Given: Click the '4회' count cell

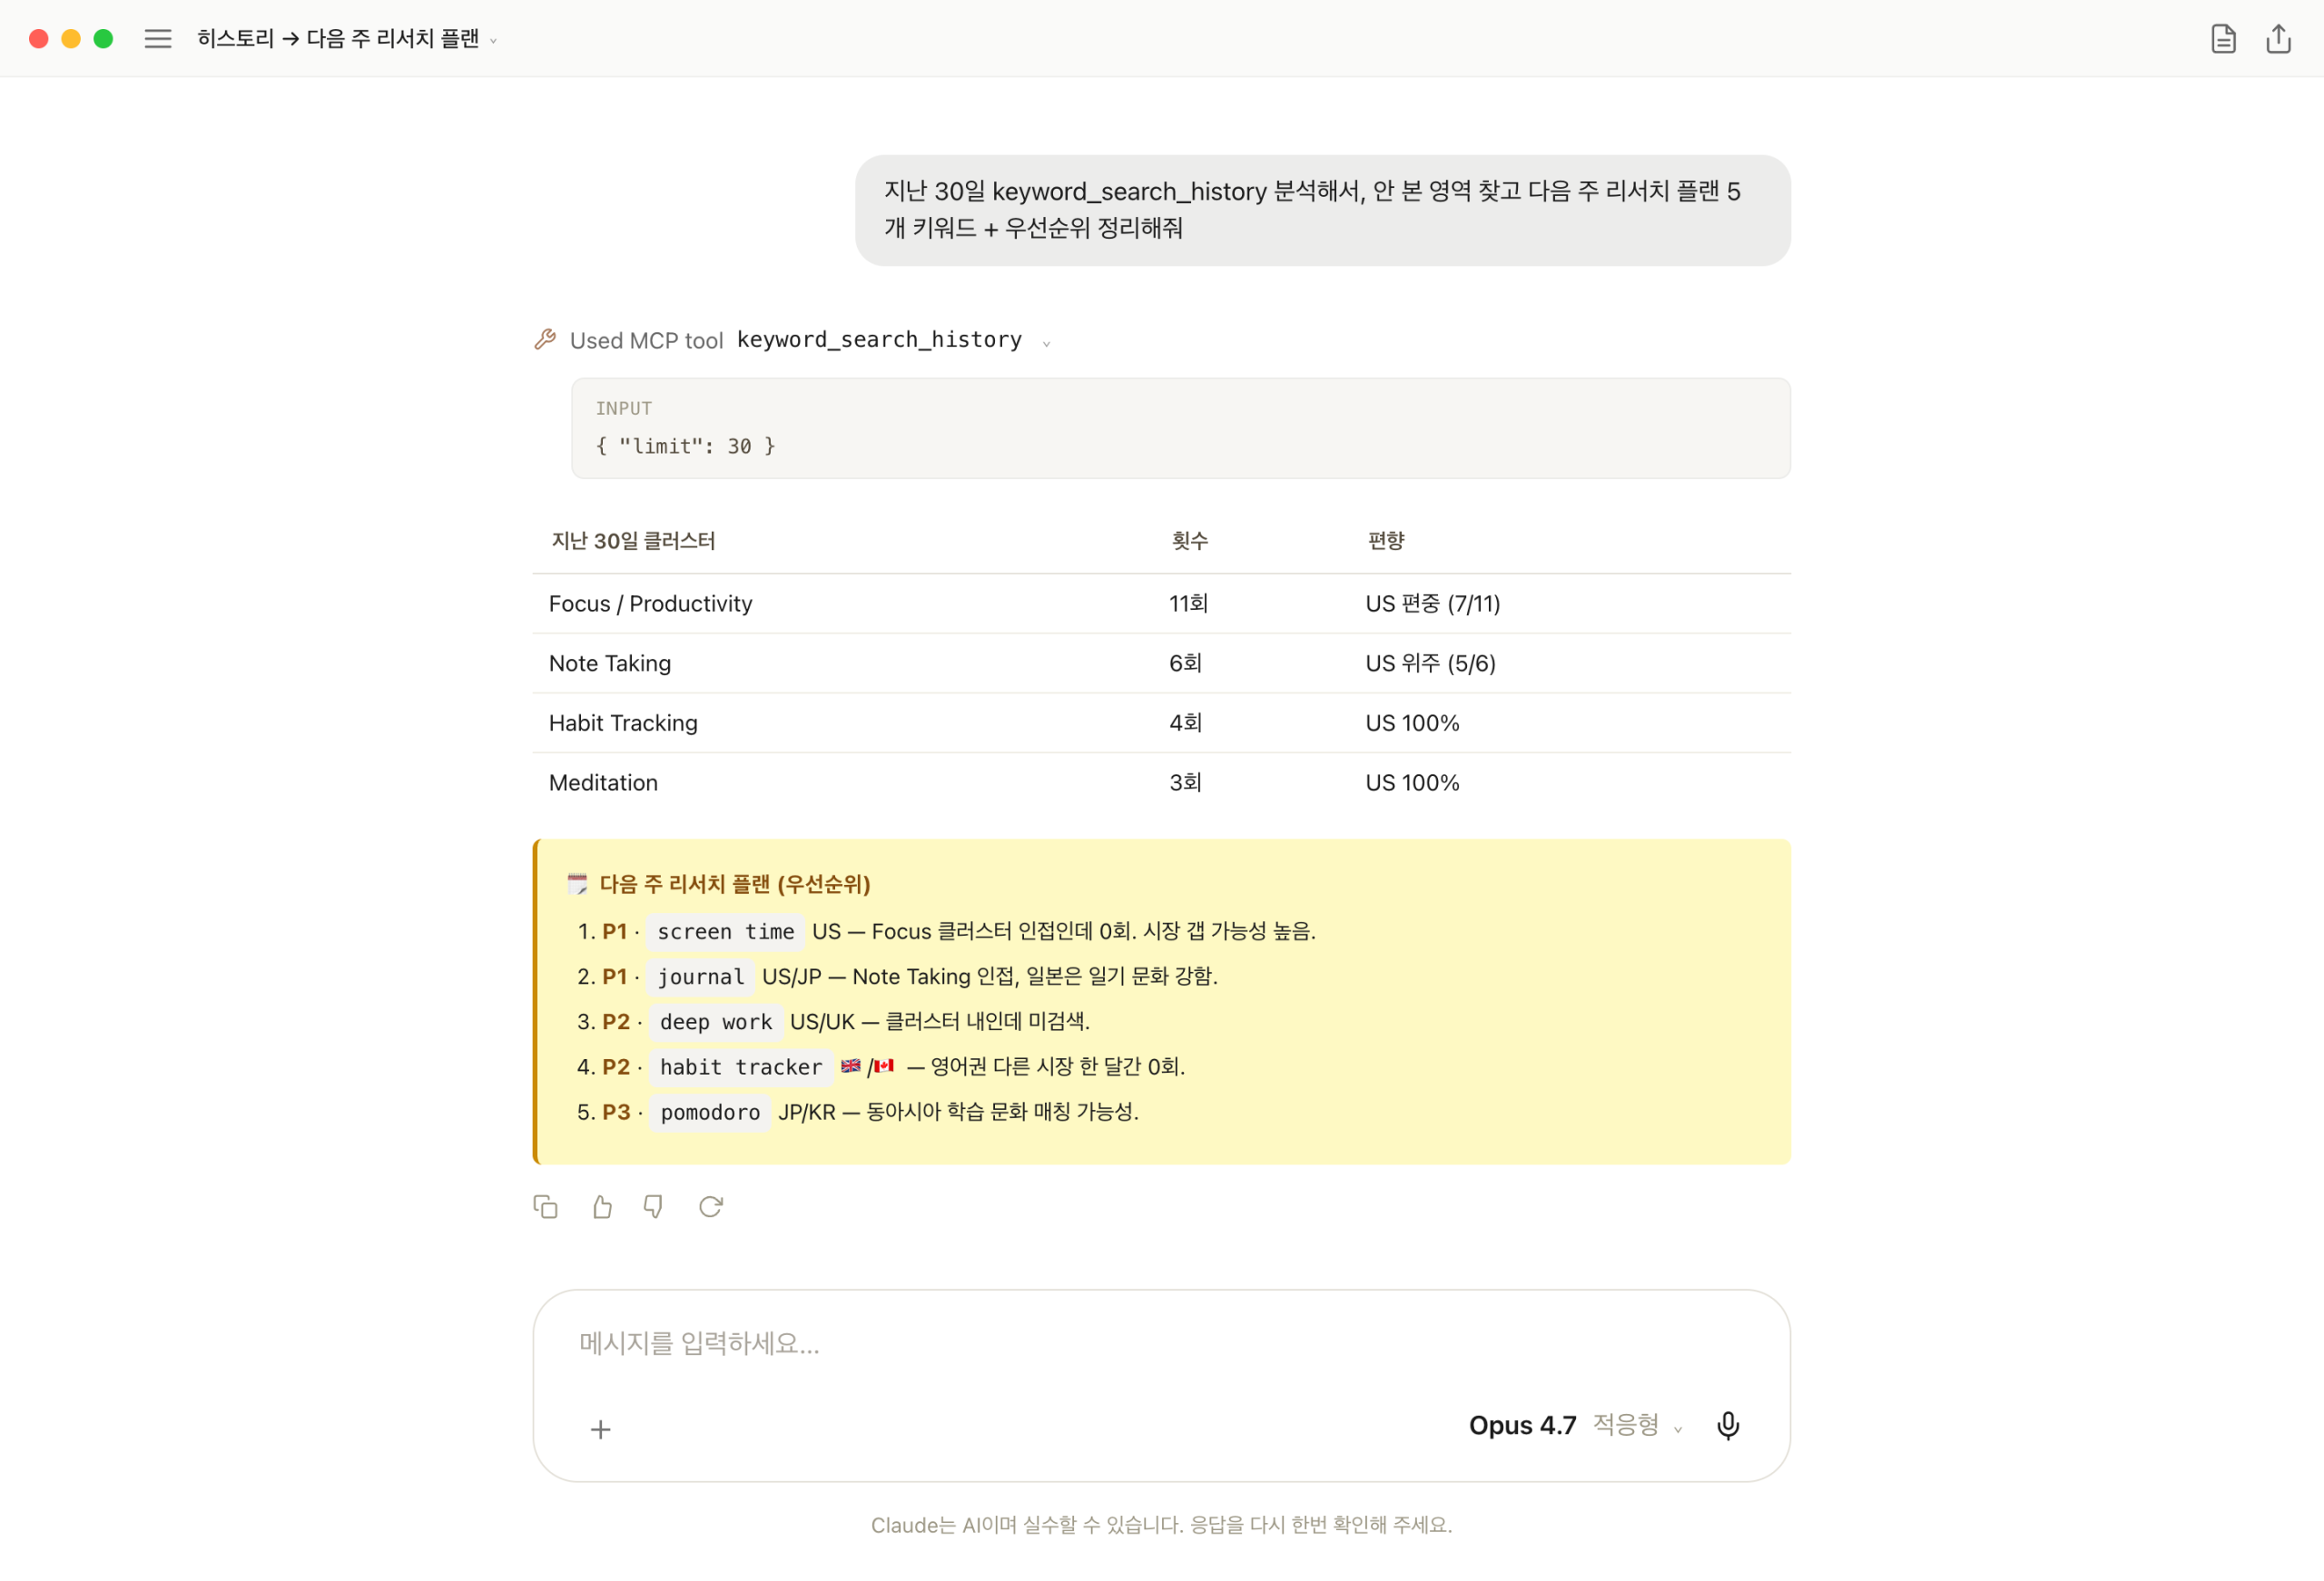Looking at the screenshot, I should point(1185,723).
